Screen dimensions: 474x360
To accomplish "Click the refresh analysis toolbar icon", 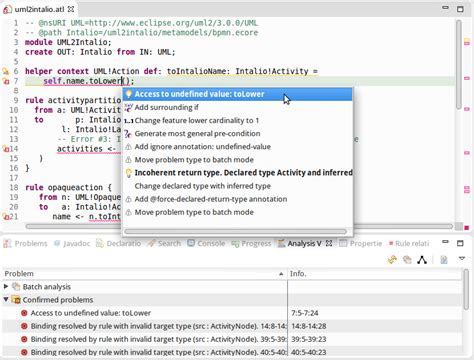I will [392, 259].
